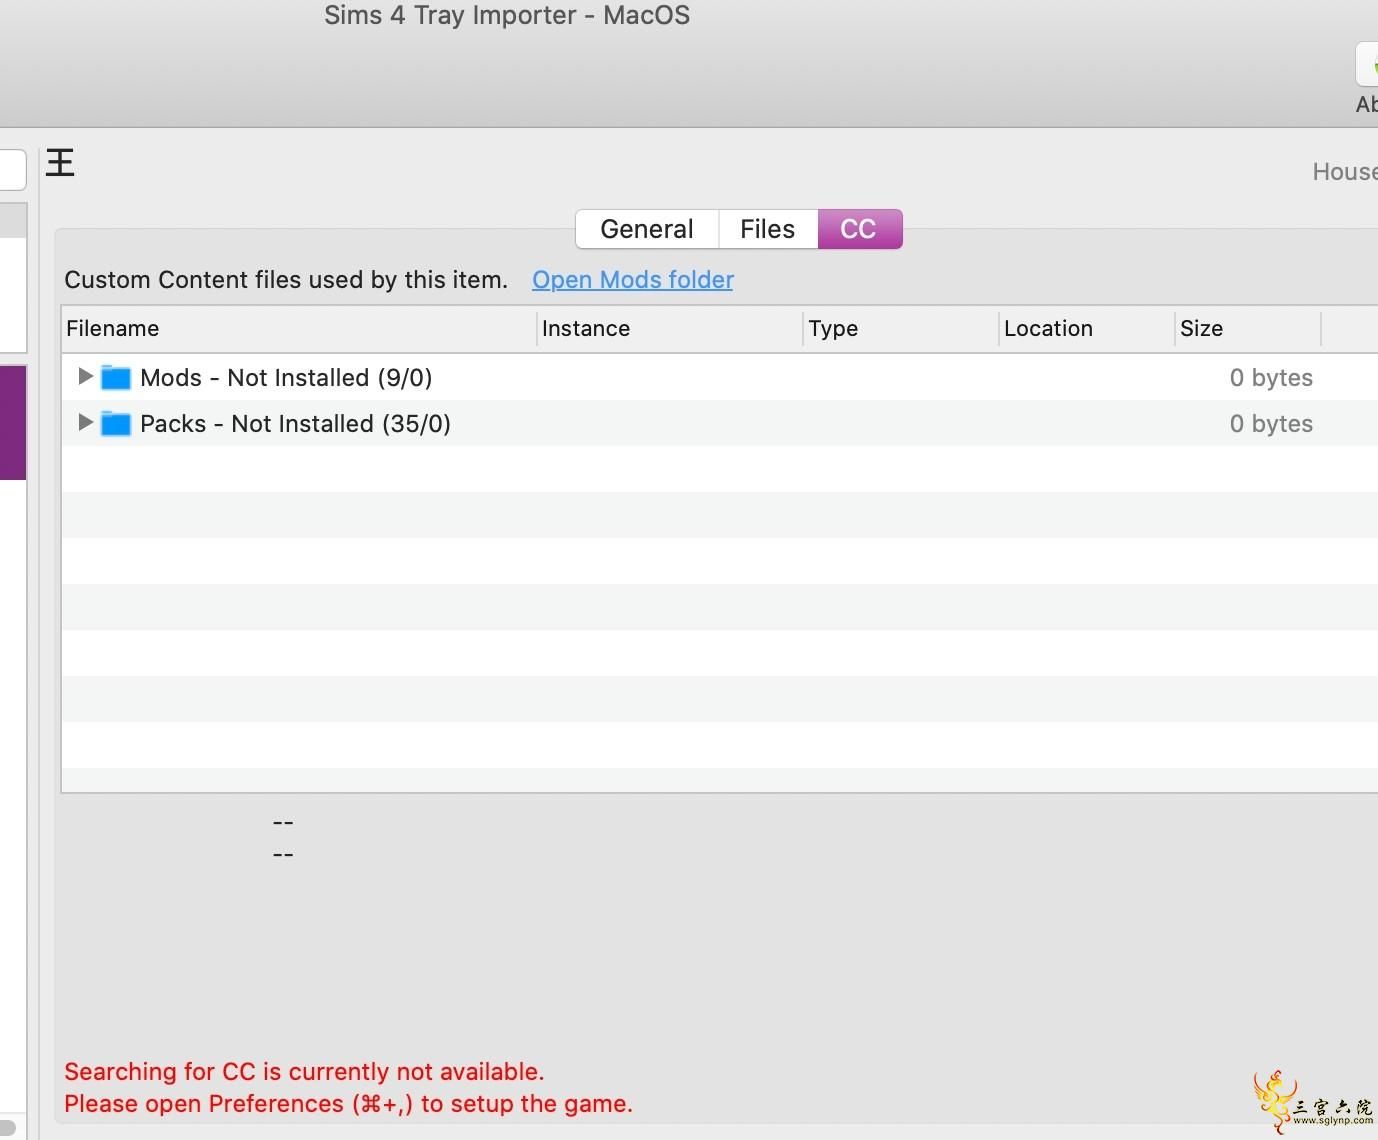Image resolution: width=1378 pixels, height=1140 pixels.
Task: Click 'Custom Content files used by this item.' label
Action: pyautogui.click(x=286, y=280)
